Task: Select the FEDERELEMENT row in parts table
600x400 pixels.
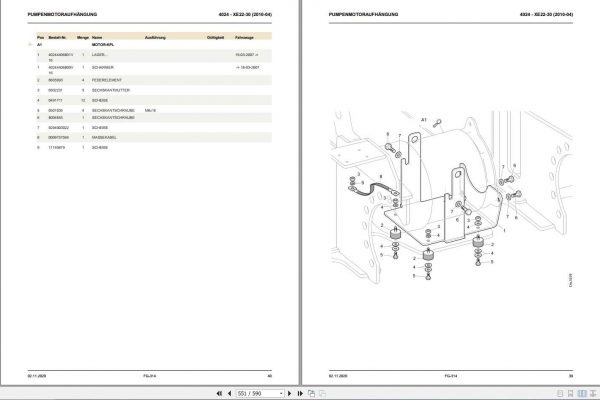Action: coord(154,80)
